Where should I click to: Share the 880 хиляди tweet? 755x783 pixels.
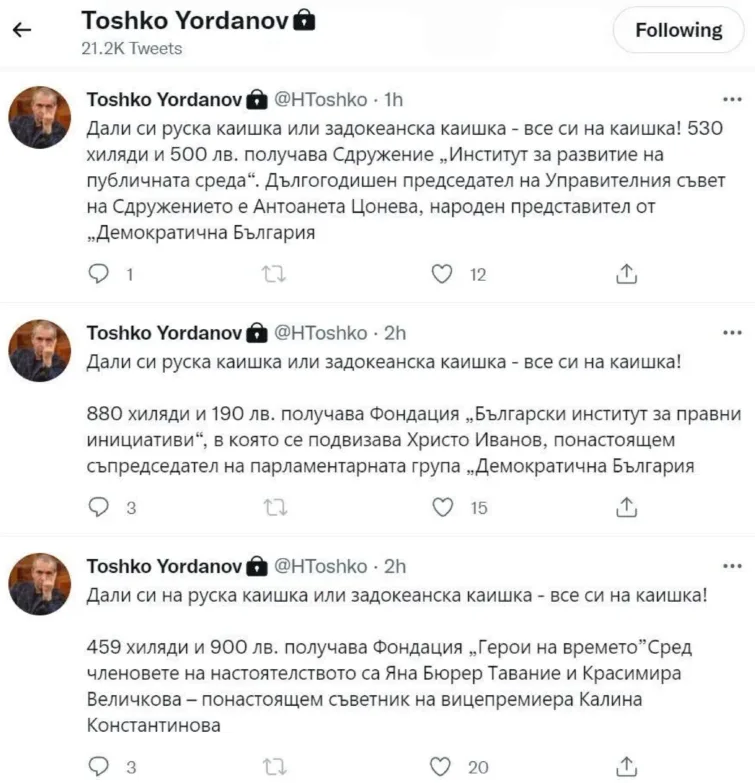(627, 508)
